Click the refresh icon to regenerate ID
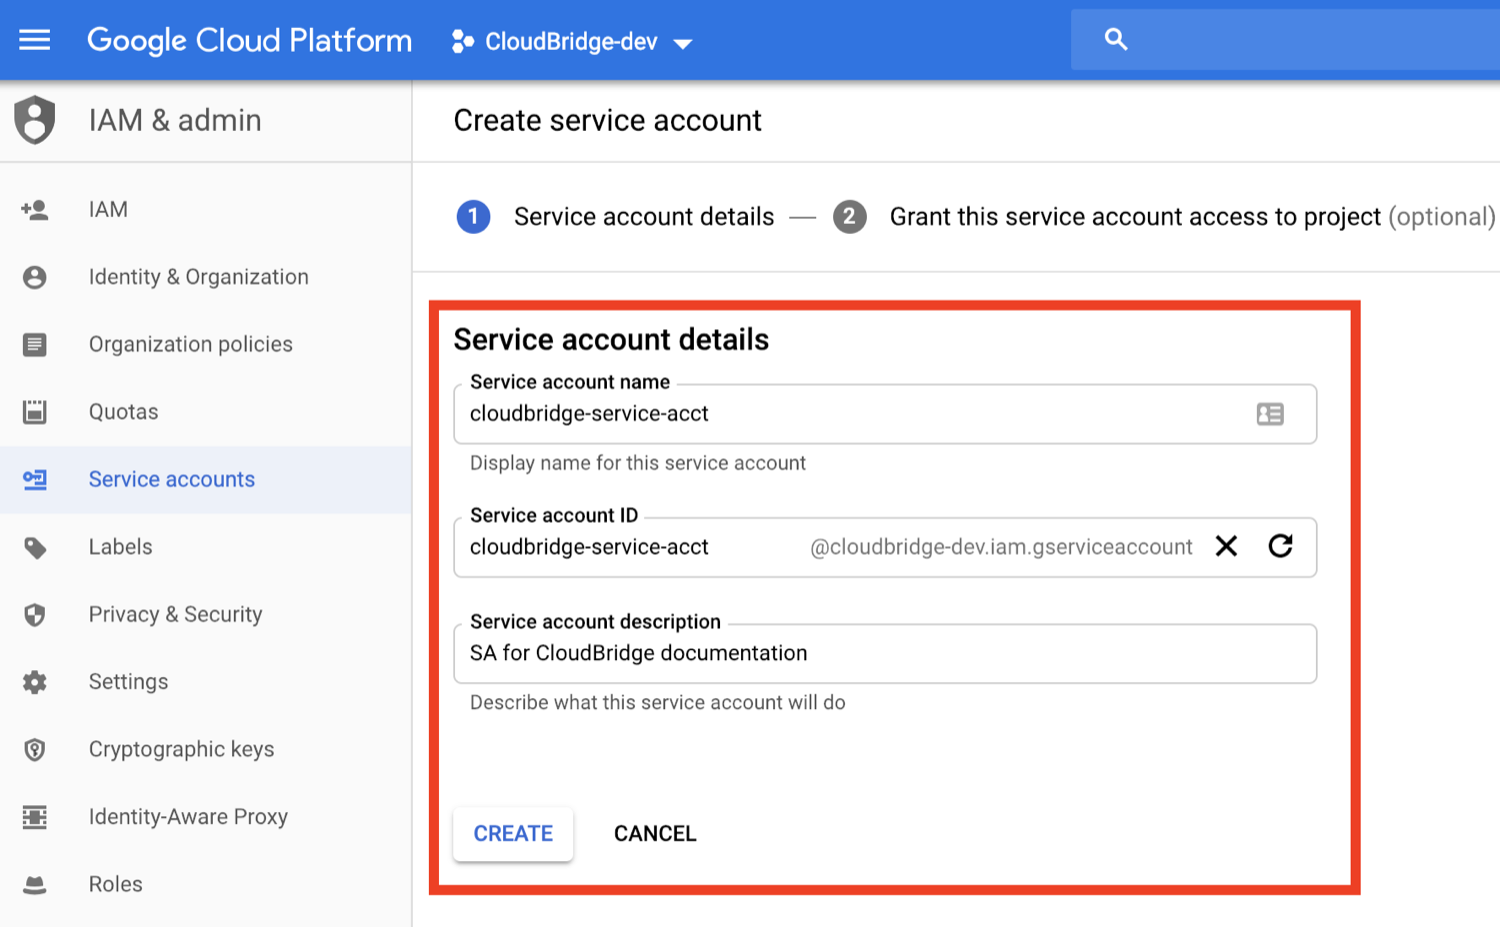 pyautogui.click(x=1280, y=546)
